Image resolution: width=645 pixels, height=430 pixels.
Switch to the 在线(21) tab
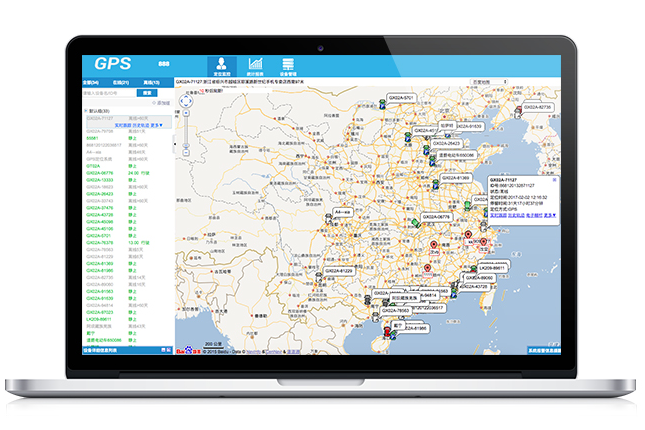click(121, 81)
